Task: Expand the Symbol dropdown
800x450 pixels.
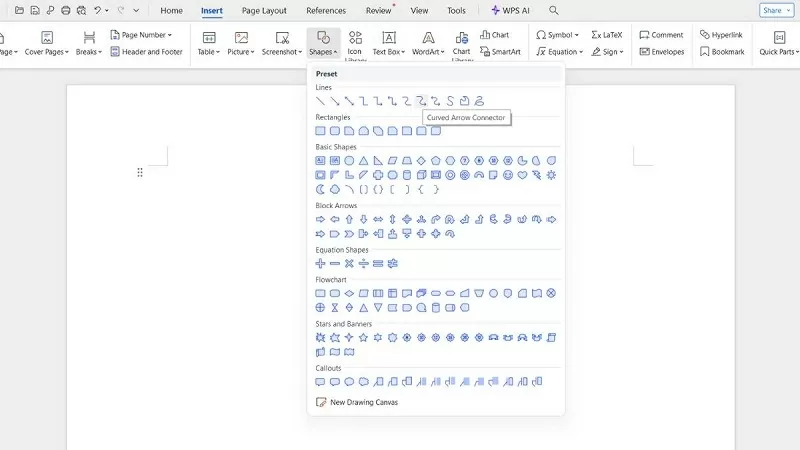Action: click(x=560, y=35)
